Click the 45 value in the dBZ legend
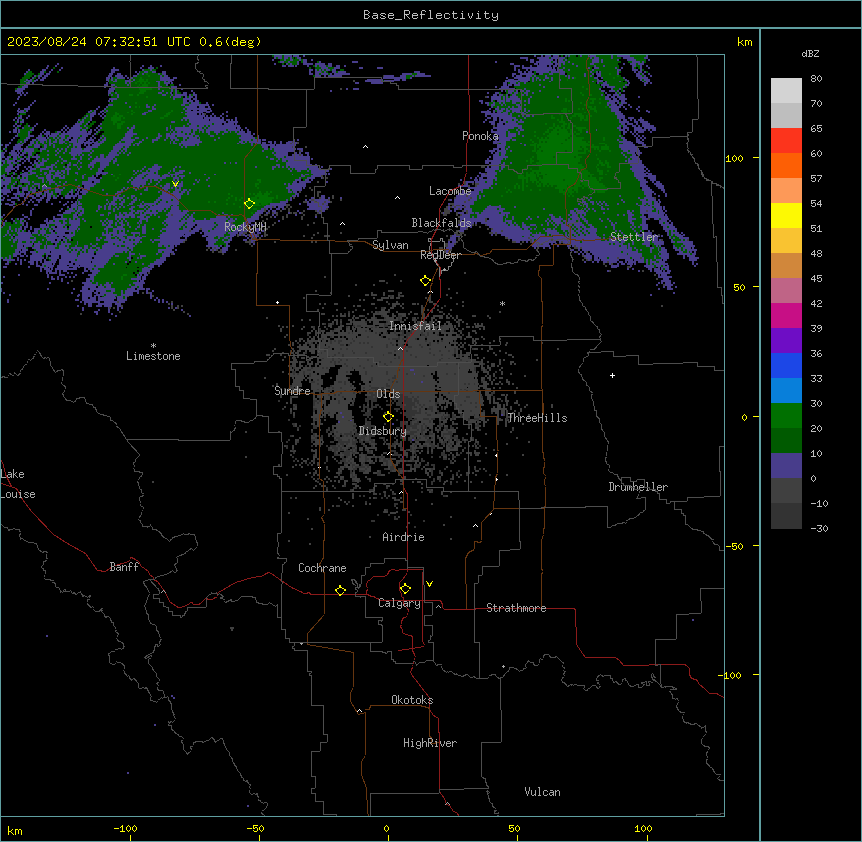Viewport: 862px width, 842px height. (816, 279)
